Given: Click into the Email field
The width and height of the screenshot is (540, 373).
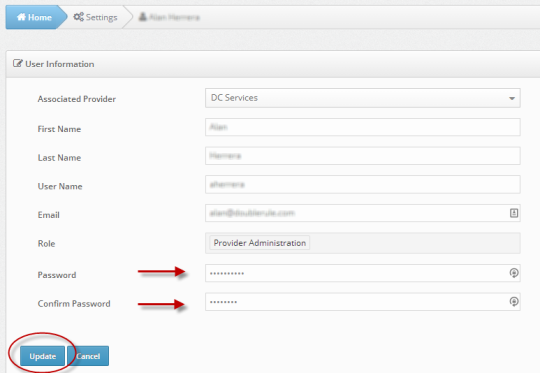Looking at the screenshot, I should pyautogui.click(x=363, y=213).
